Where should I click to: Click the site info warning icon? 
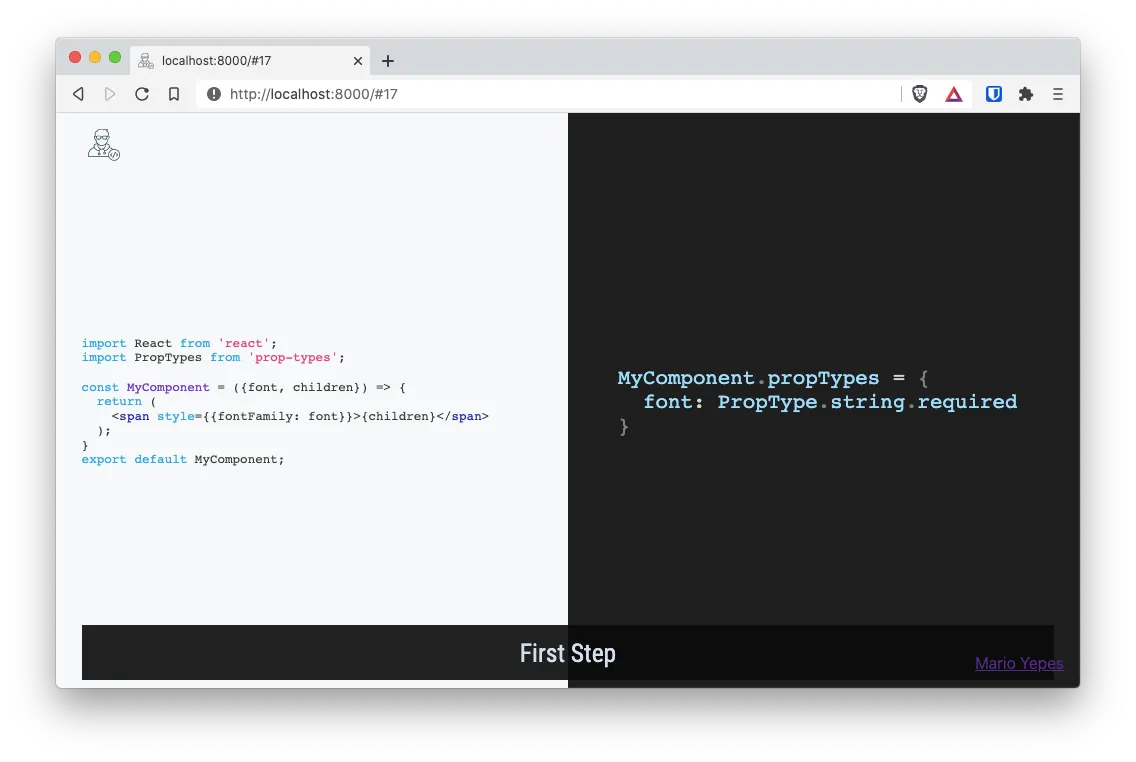pos(214,94)
